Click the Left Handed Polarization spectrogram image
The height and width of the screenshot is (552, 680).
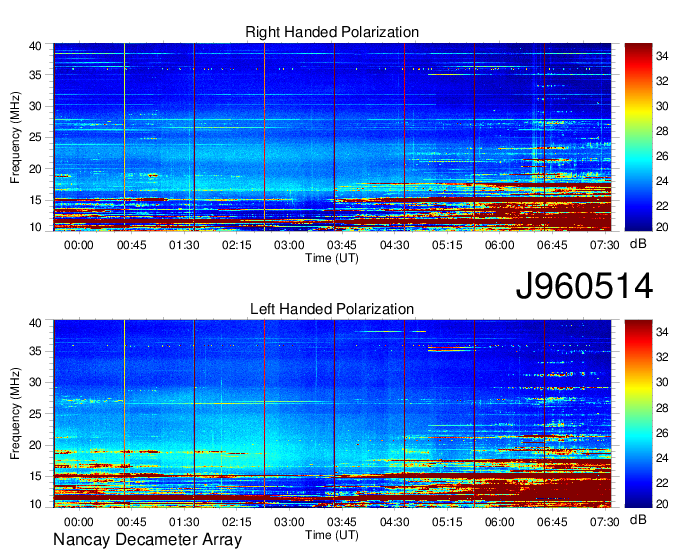(x=332, y=414)
